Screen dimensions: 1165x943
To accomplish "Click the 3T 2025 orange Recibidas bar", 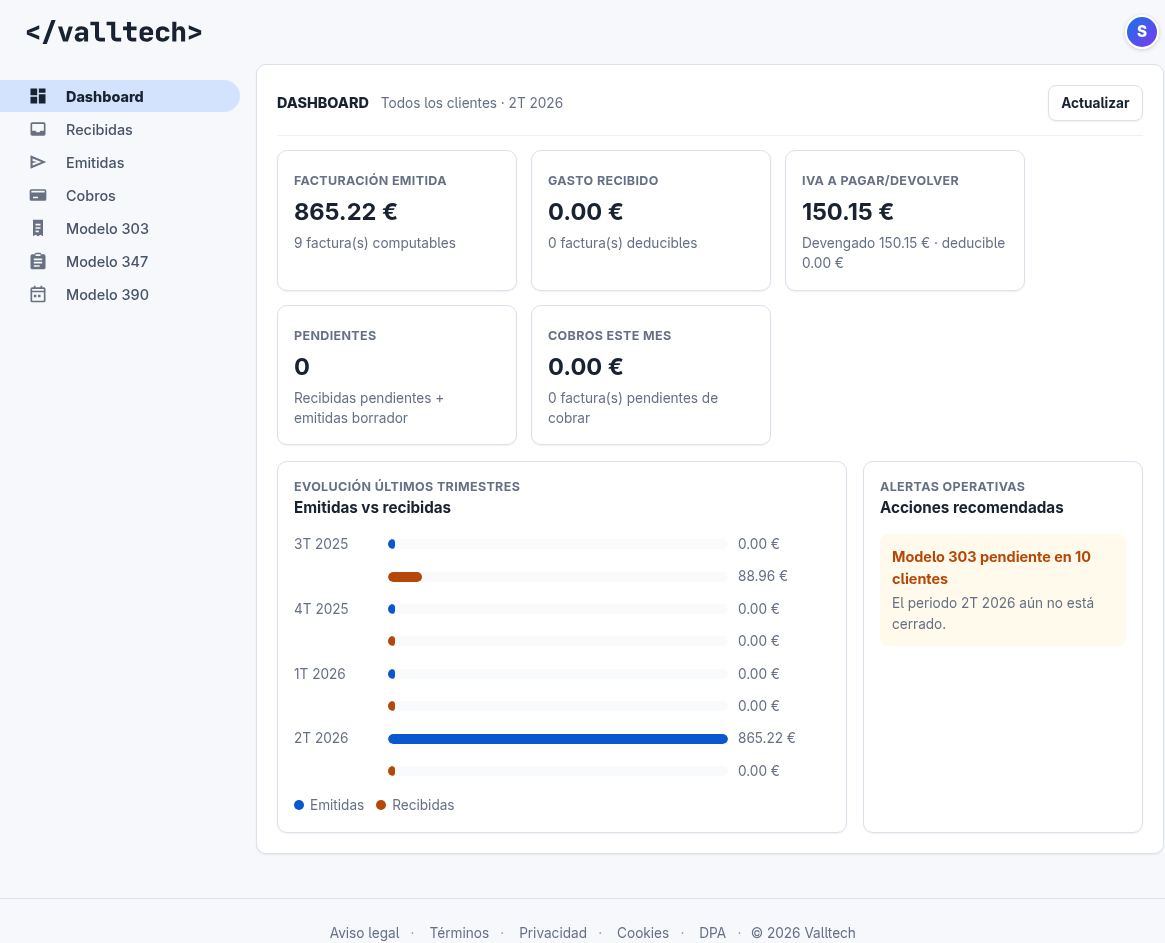I will (405, 577).
